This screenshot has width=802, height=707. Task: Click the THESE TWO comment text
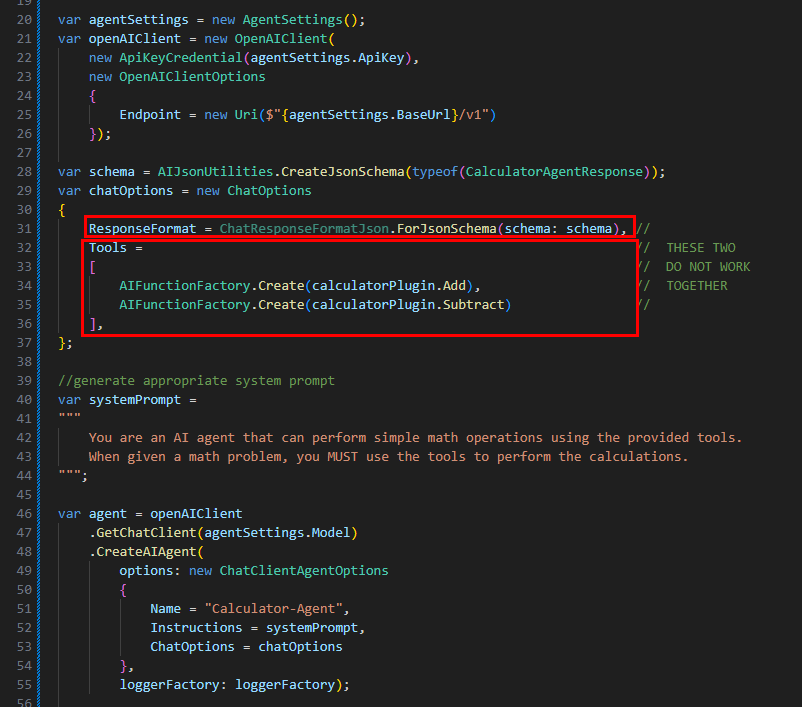point(700,248)
